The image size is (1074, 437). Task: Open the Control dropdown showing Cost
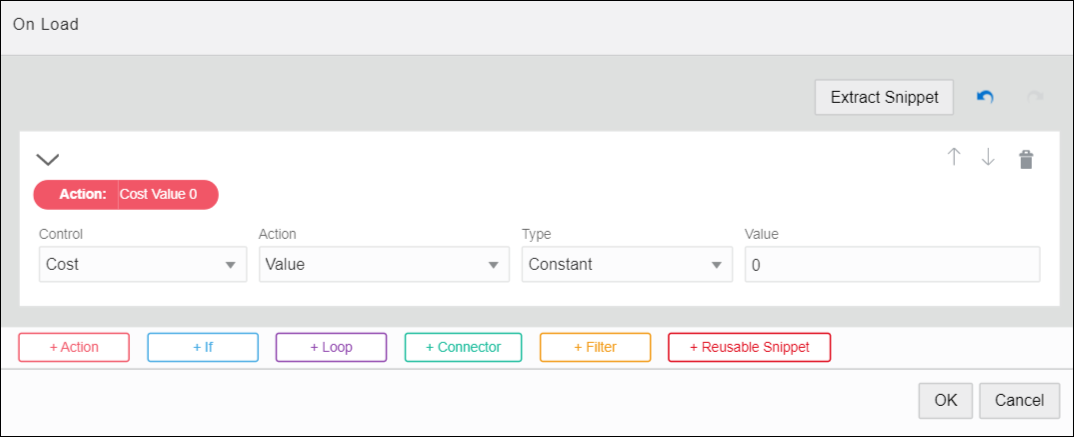coord(142,265)
